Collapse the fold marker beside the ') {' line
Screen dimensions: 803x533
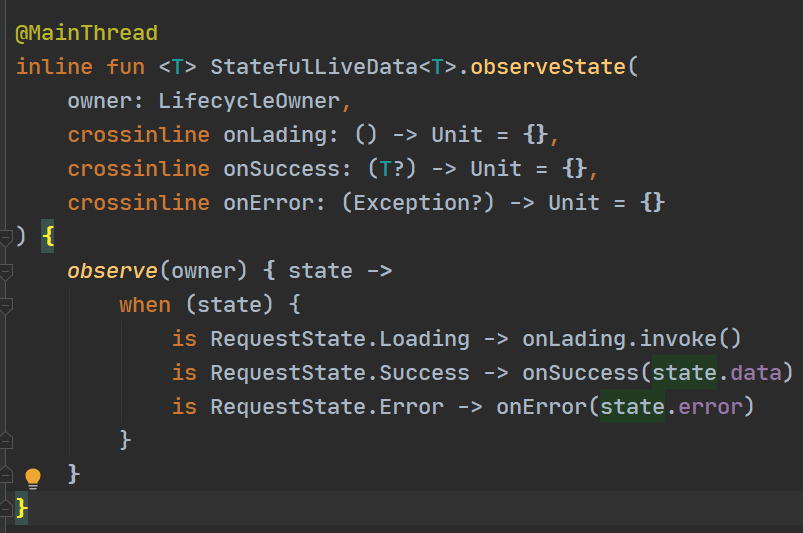(x=6, y=238)
